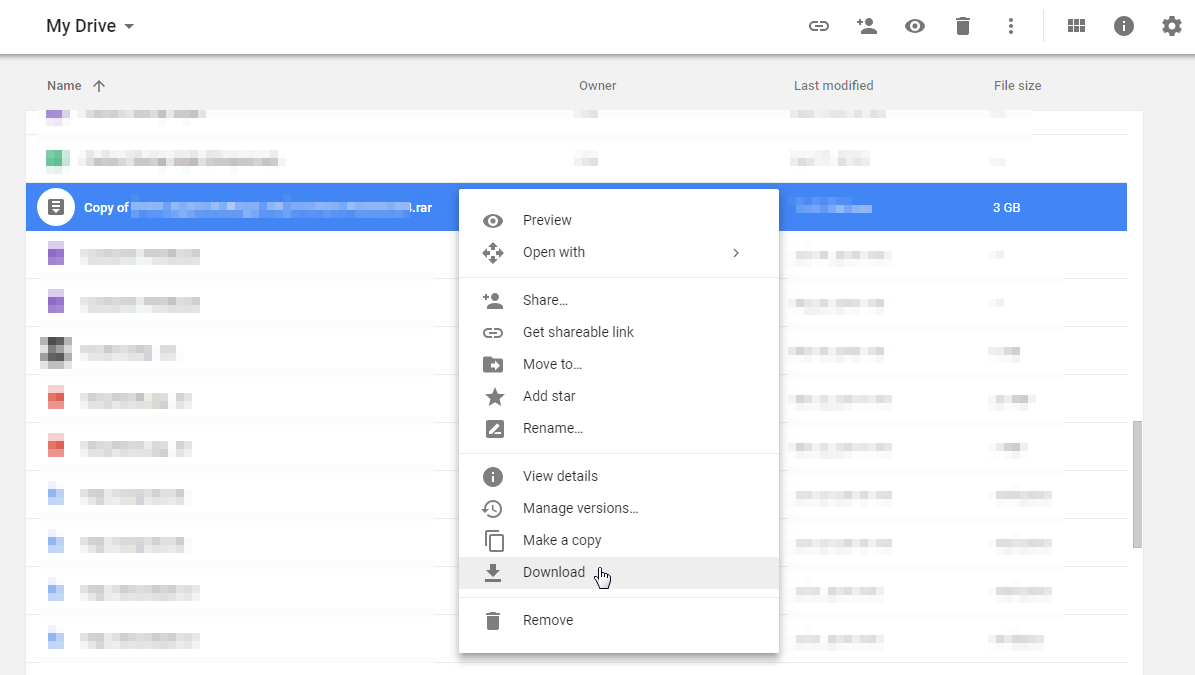Image resolution: width=1195 pixels, height=675 pixels.
Task: Choose Rename… from the context menu
Action: pos(552,429)
